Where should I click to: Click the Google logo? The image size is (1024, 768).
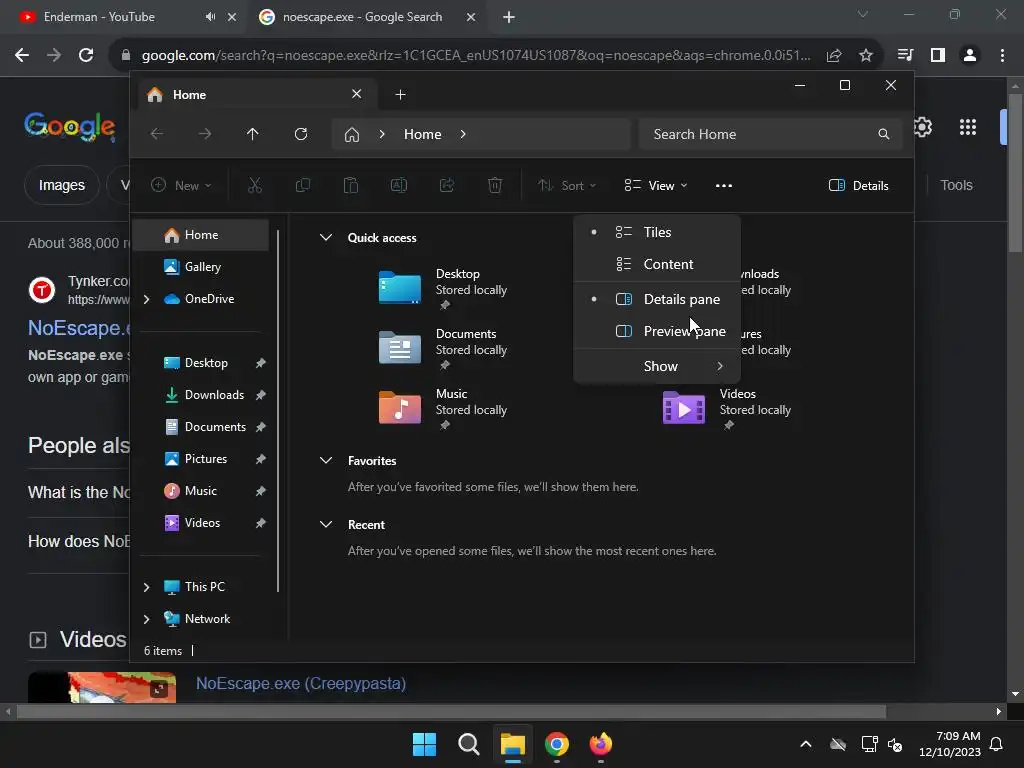click(x=69, y=126)
